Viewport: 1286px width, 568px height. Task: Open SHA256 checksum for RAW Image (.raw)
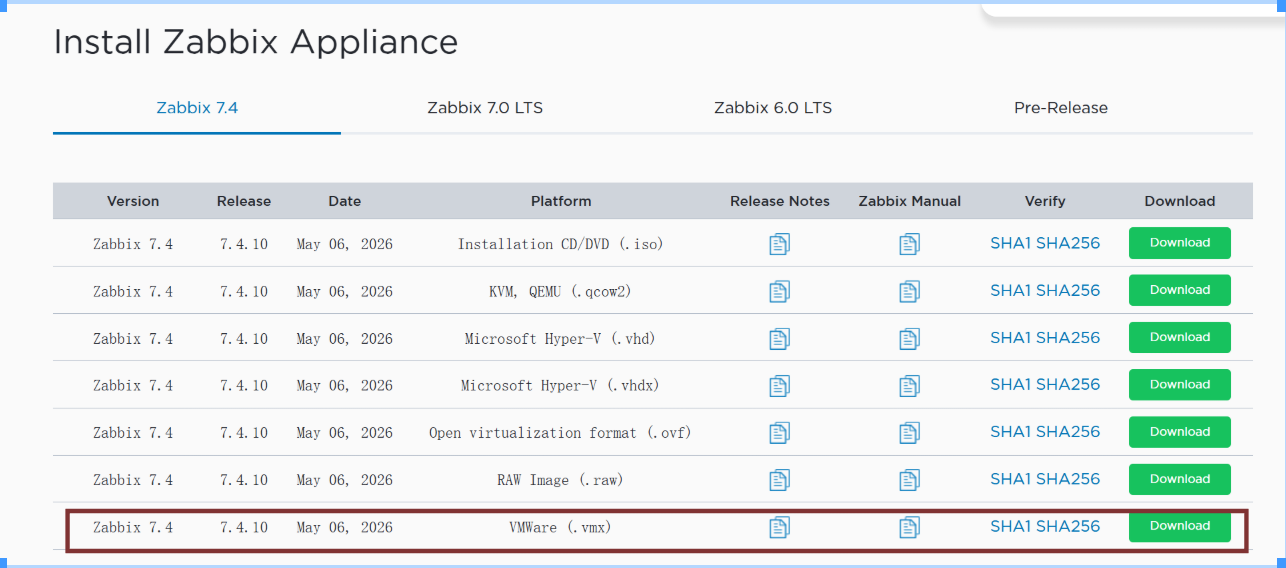1068,478
